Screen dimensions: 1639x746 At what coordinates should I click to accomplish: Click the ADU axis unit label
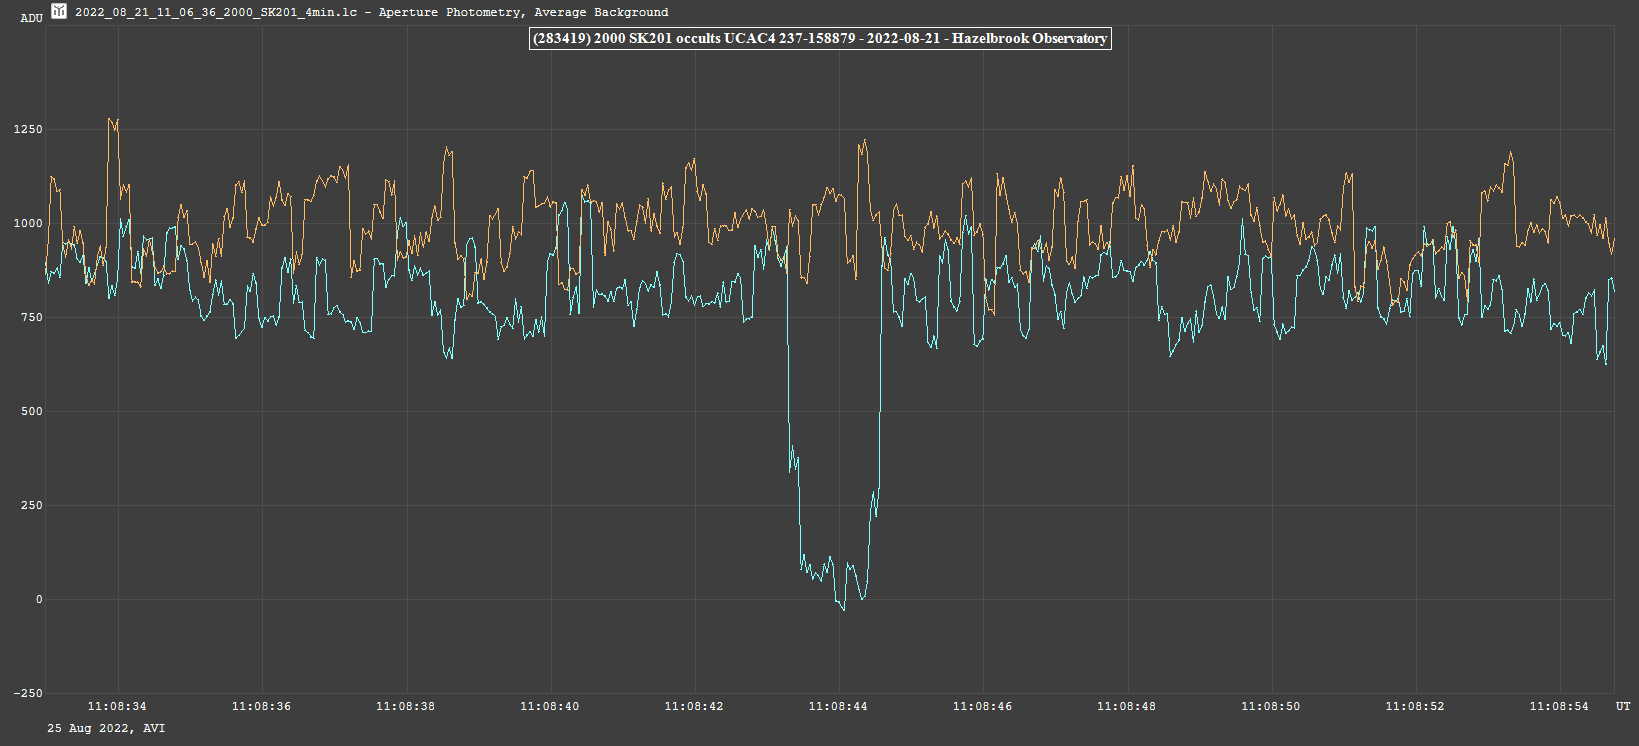click(x=32, y=18)
